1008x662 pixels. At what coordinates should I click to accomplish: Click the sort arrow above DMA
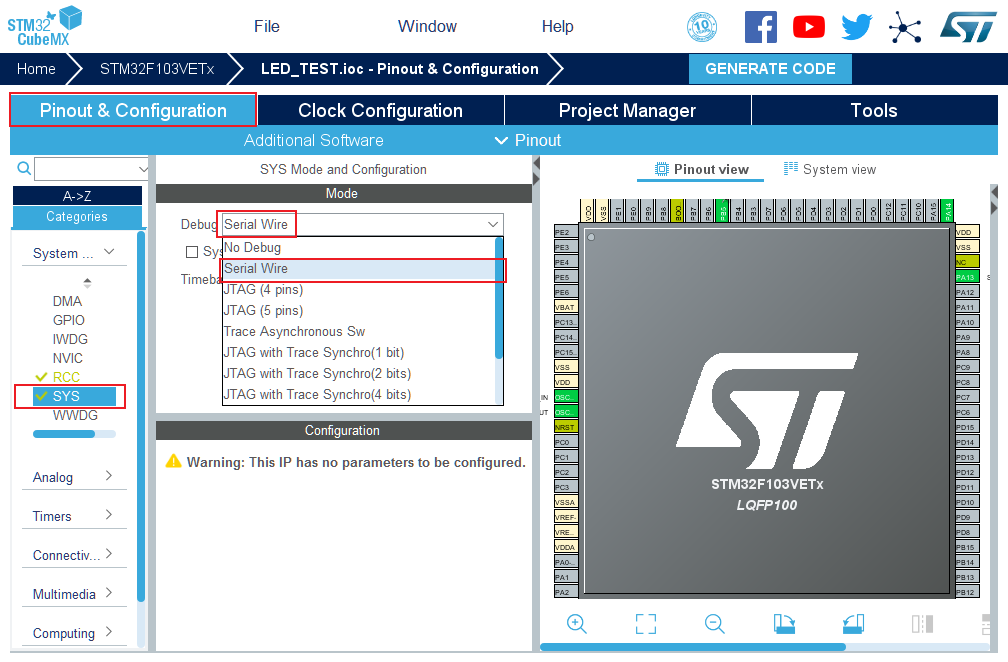(87, 282)
